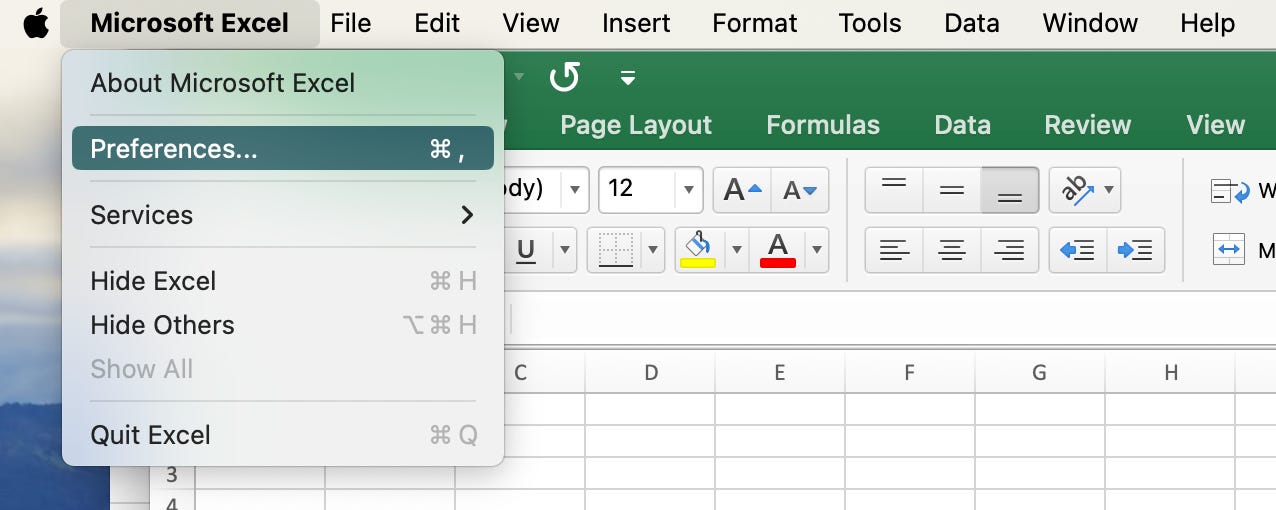This screenshot has width=1276, height=510.
Task: Decrease font size with smaller A
Action: coord(800,190)
